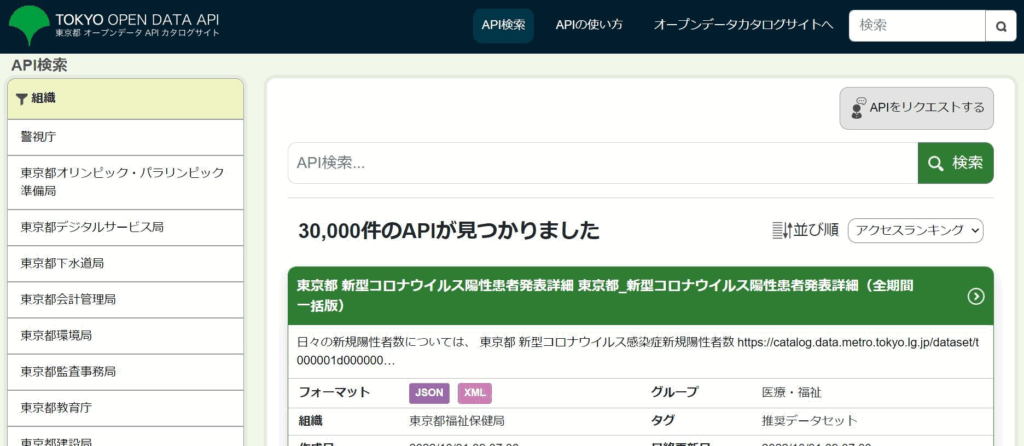Open the アクセスランキング sort dropdown

point(916,230)
